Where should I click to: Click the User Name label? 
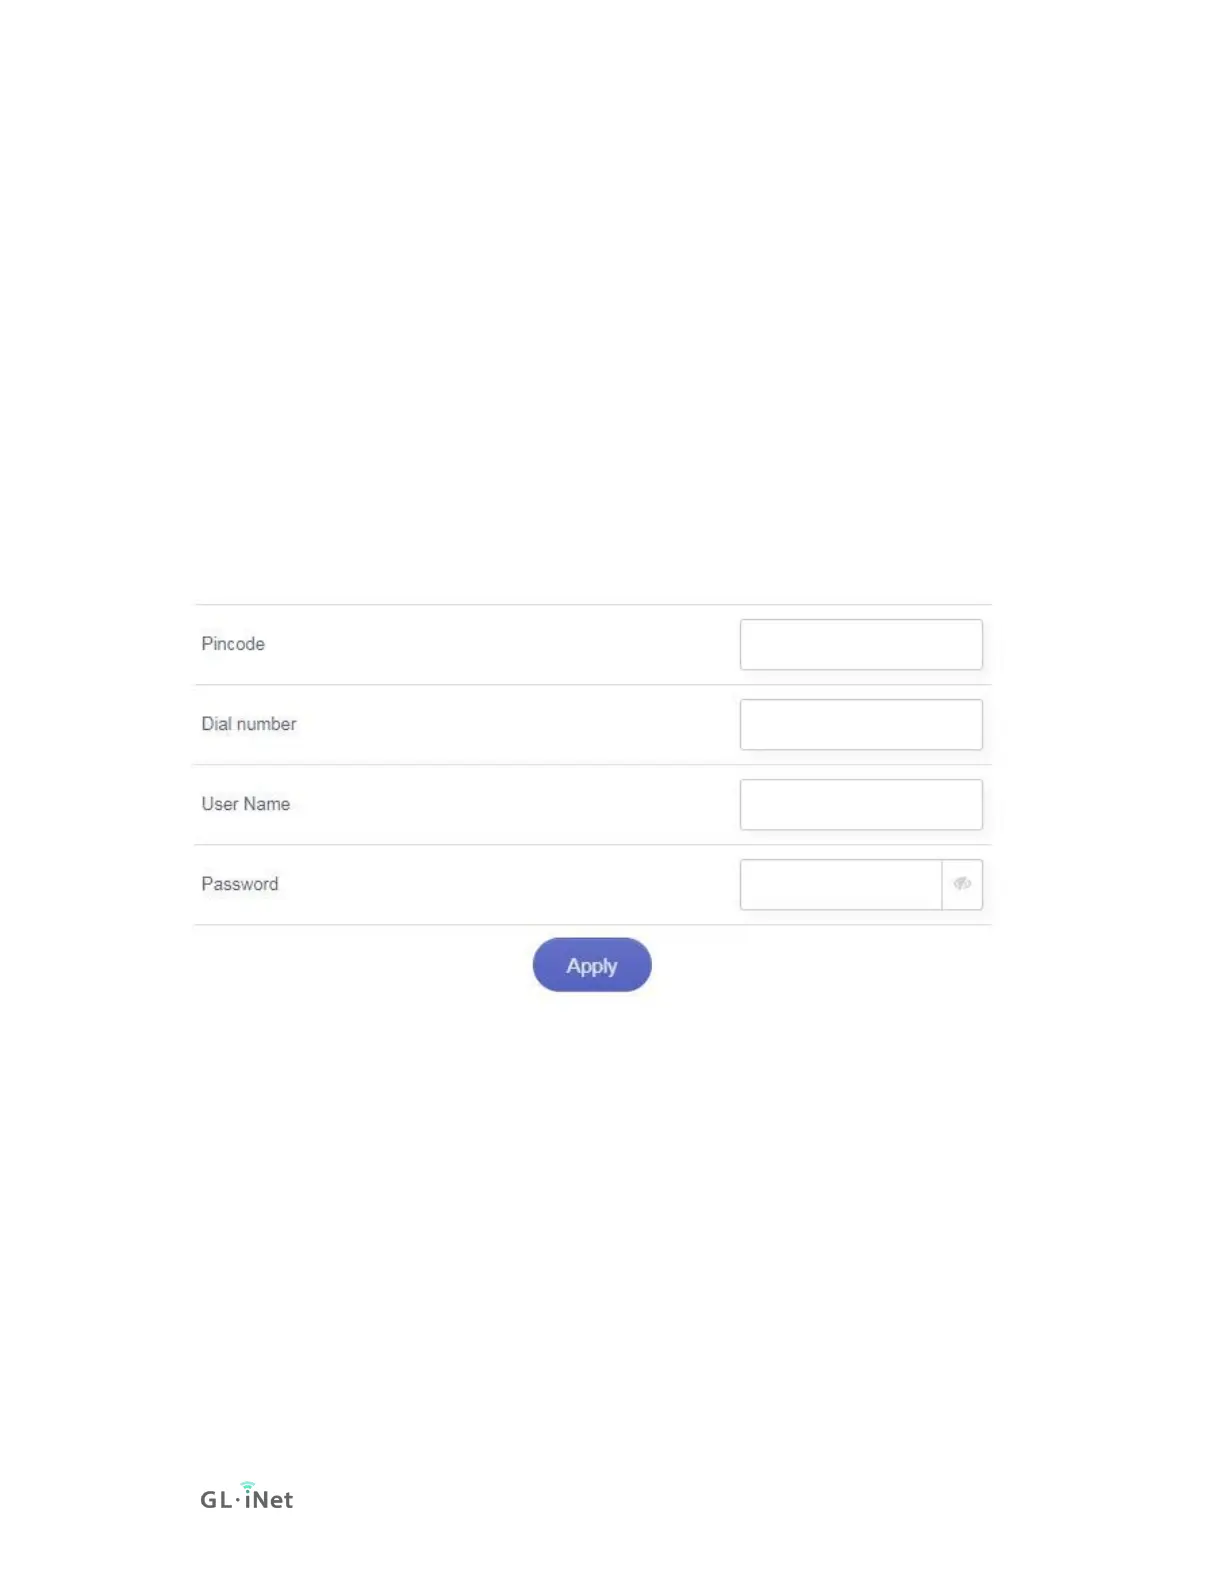click(246, 804)
